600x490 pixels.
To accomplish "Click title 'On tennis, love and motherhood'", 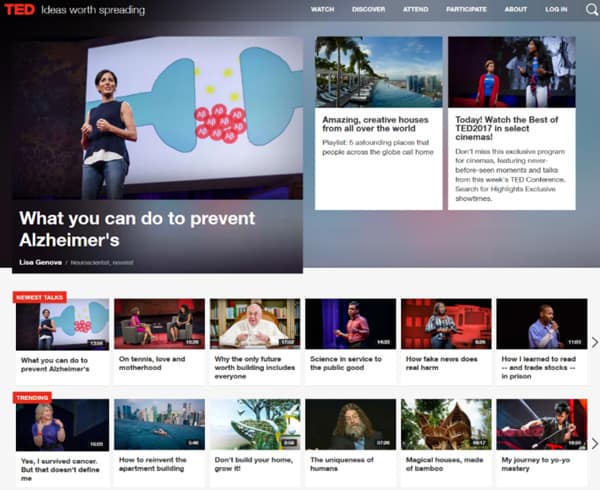I will click(152, 363).
